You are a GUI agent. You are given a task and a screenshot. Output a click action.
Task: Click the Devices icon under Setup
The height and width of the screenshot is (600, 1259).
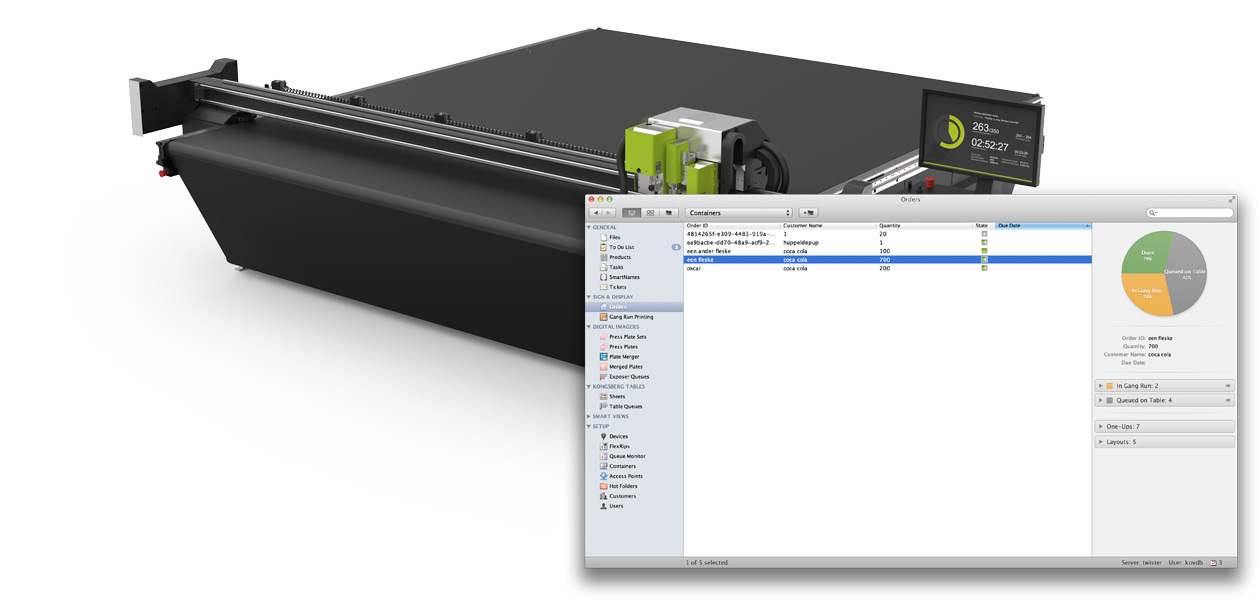[603, 436]
